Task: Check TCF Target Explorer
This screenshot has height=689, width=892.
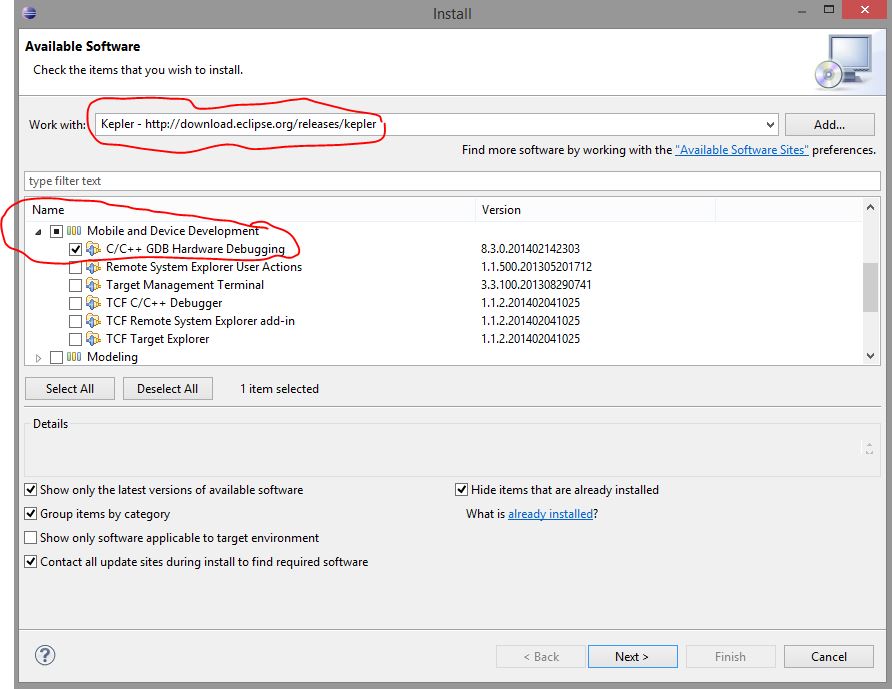Action: [x=75, y=339]
